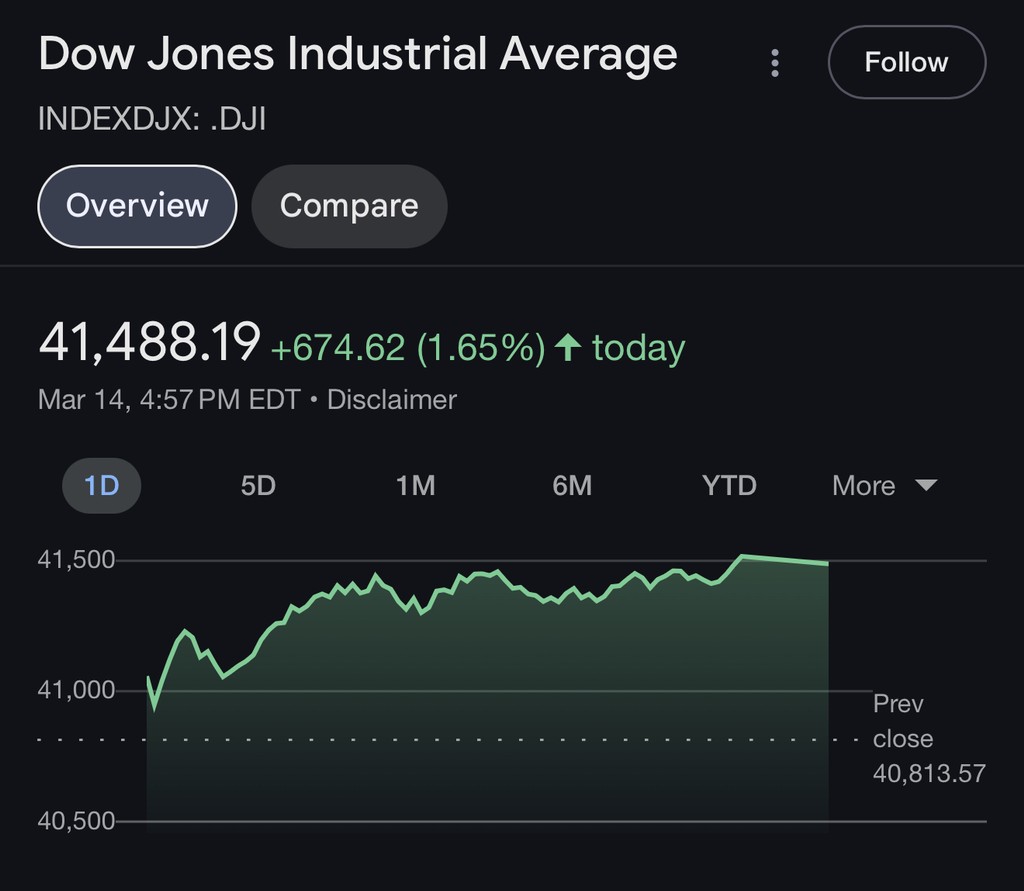Show the 6M chart range
1024x891 pixels.
click(572, 486)
